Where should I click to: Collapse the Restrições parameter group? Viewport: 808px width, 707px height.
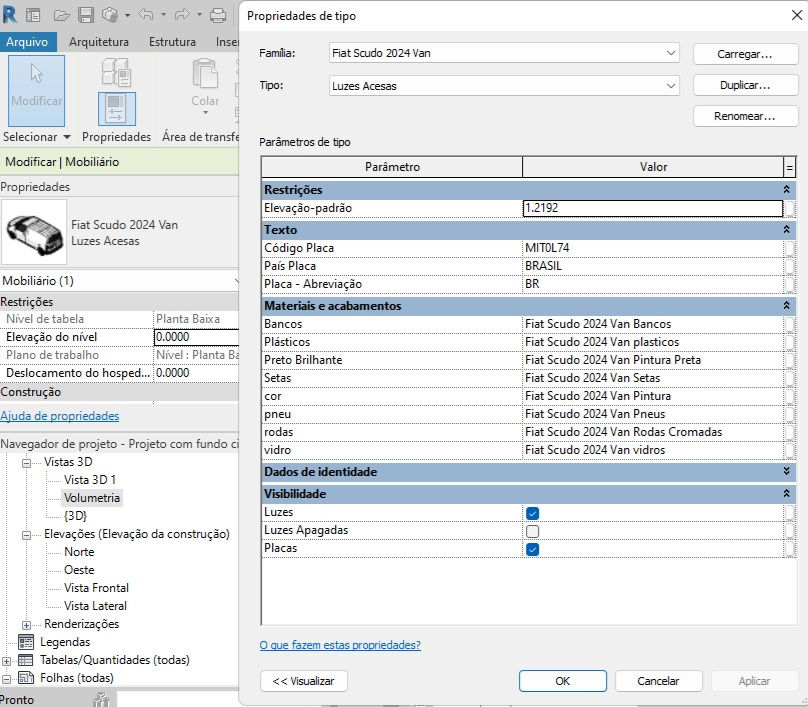point(786,190)
